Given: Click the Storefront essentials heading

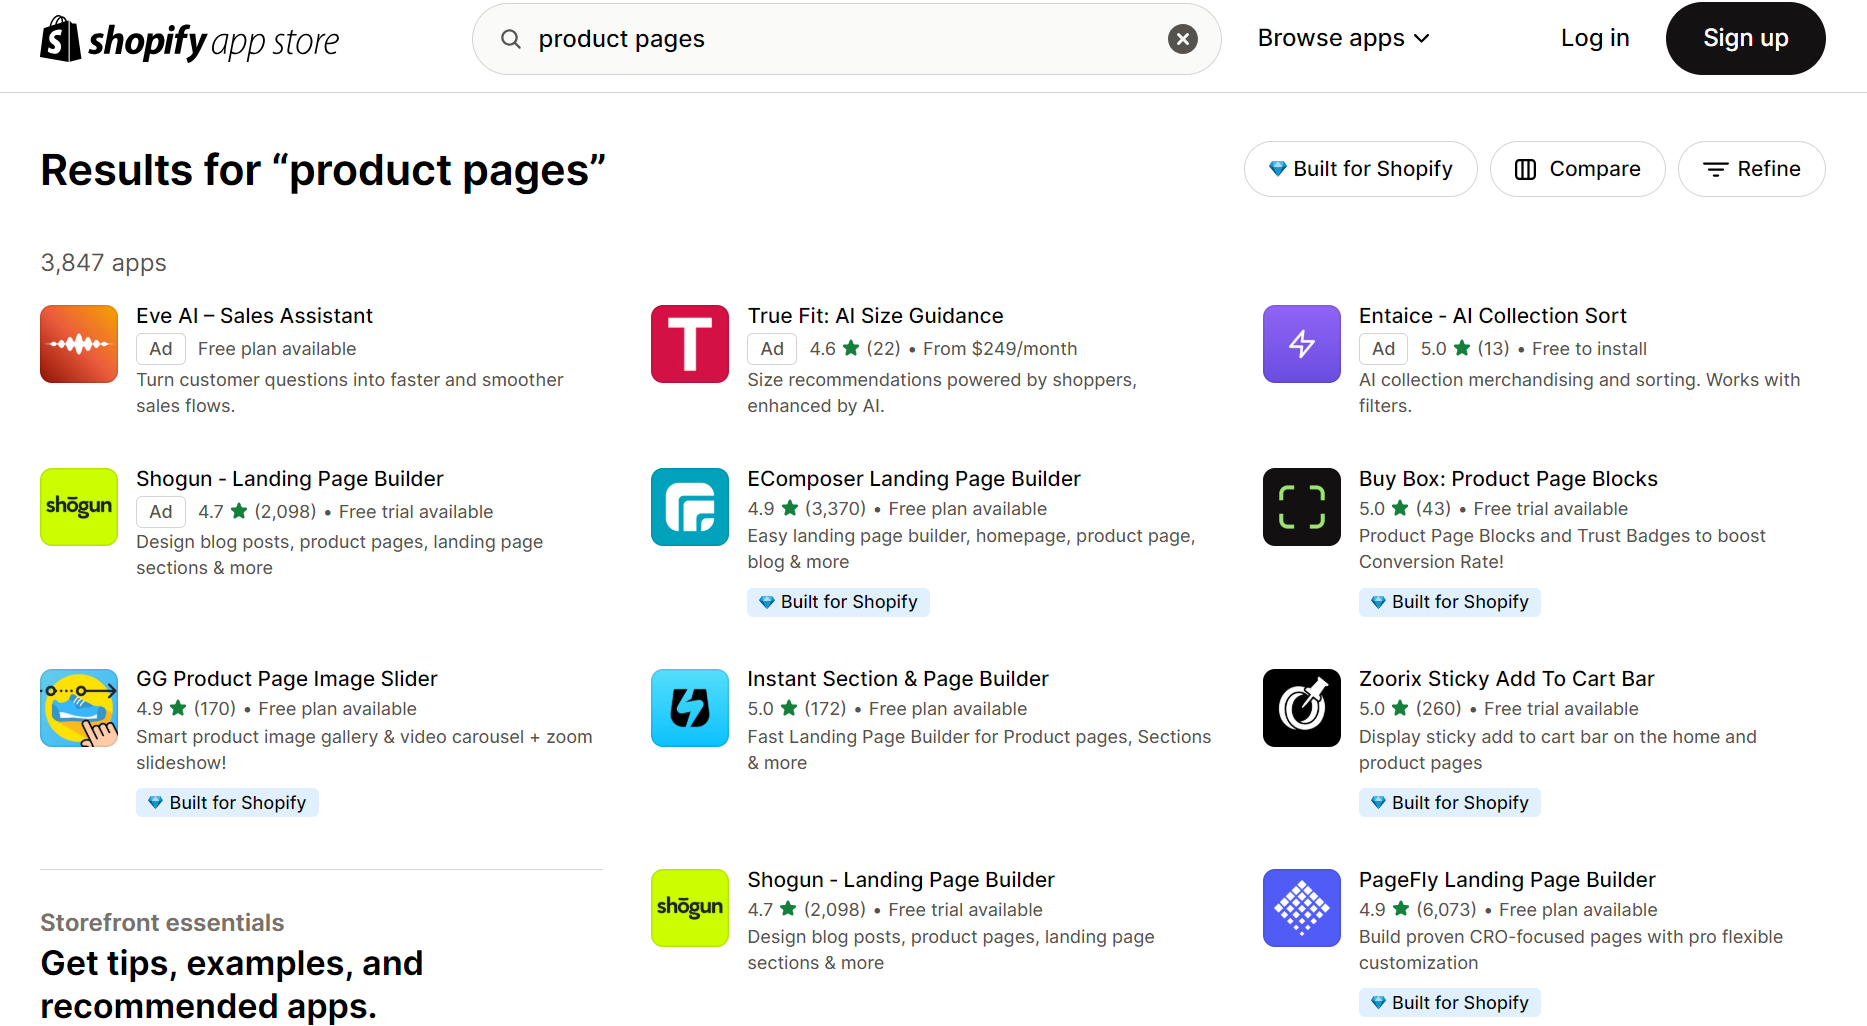Looking at the screenshot, I should pos(162,923).
